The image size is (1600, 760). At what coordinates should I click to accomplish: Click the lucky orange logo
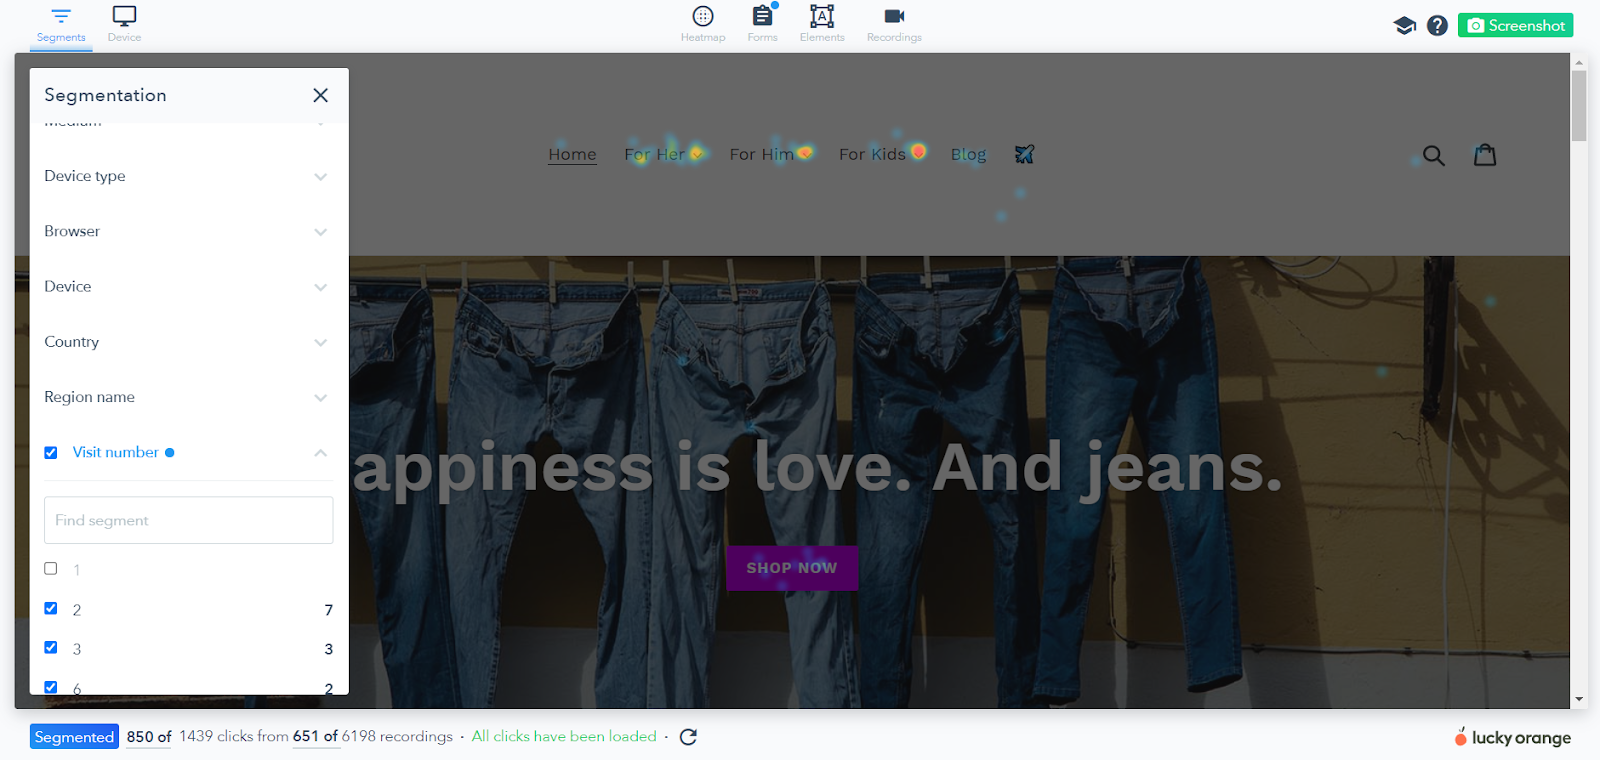click(x=1513, y=737)
